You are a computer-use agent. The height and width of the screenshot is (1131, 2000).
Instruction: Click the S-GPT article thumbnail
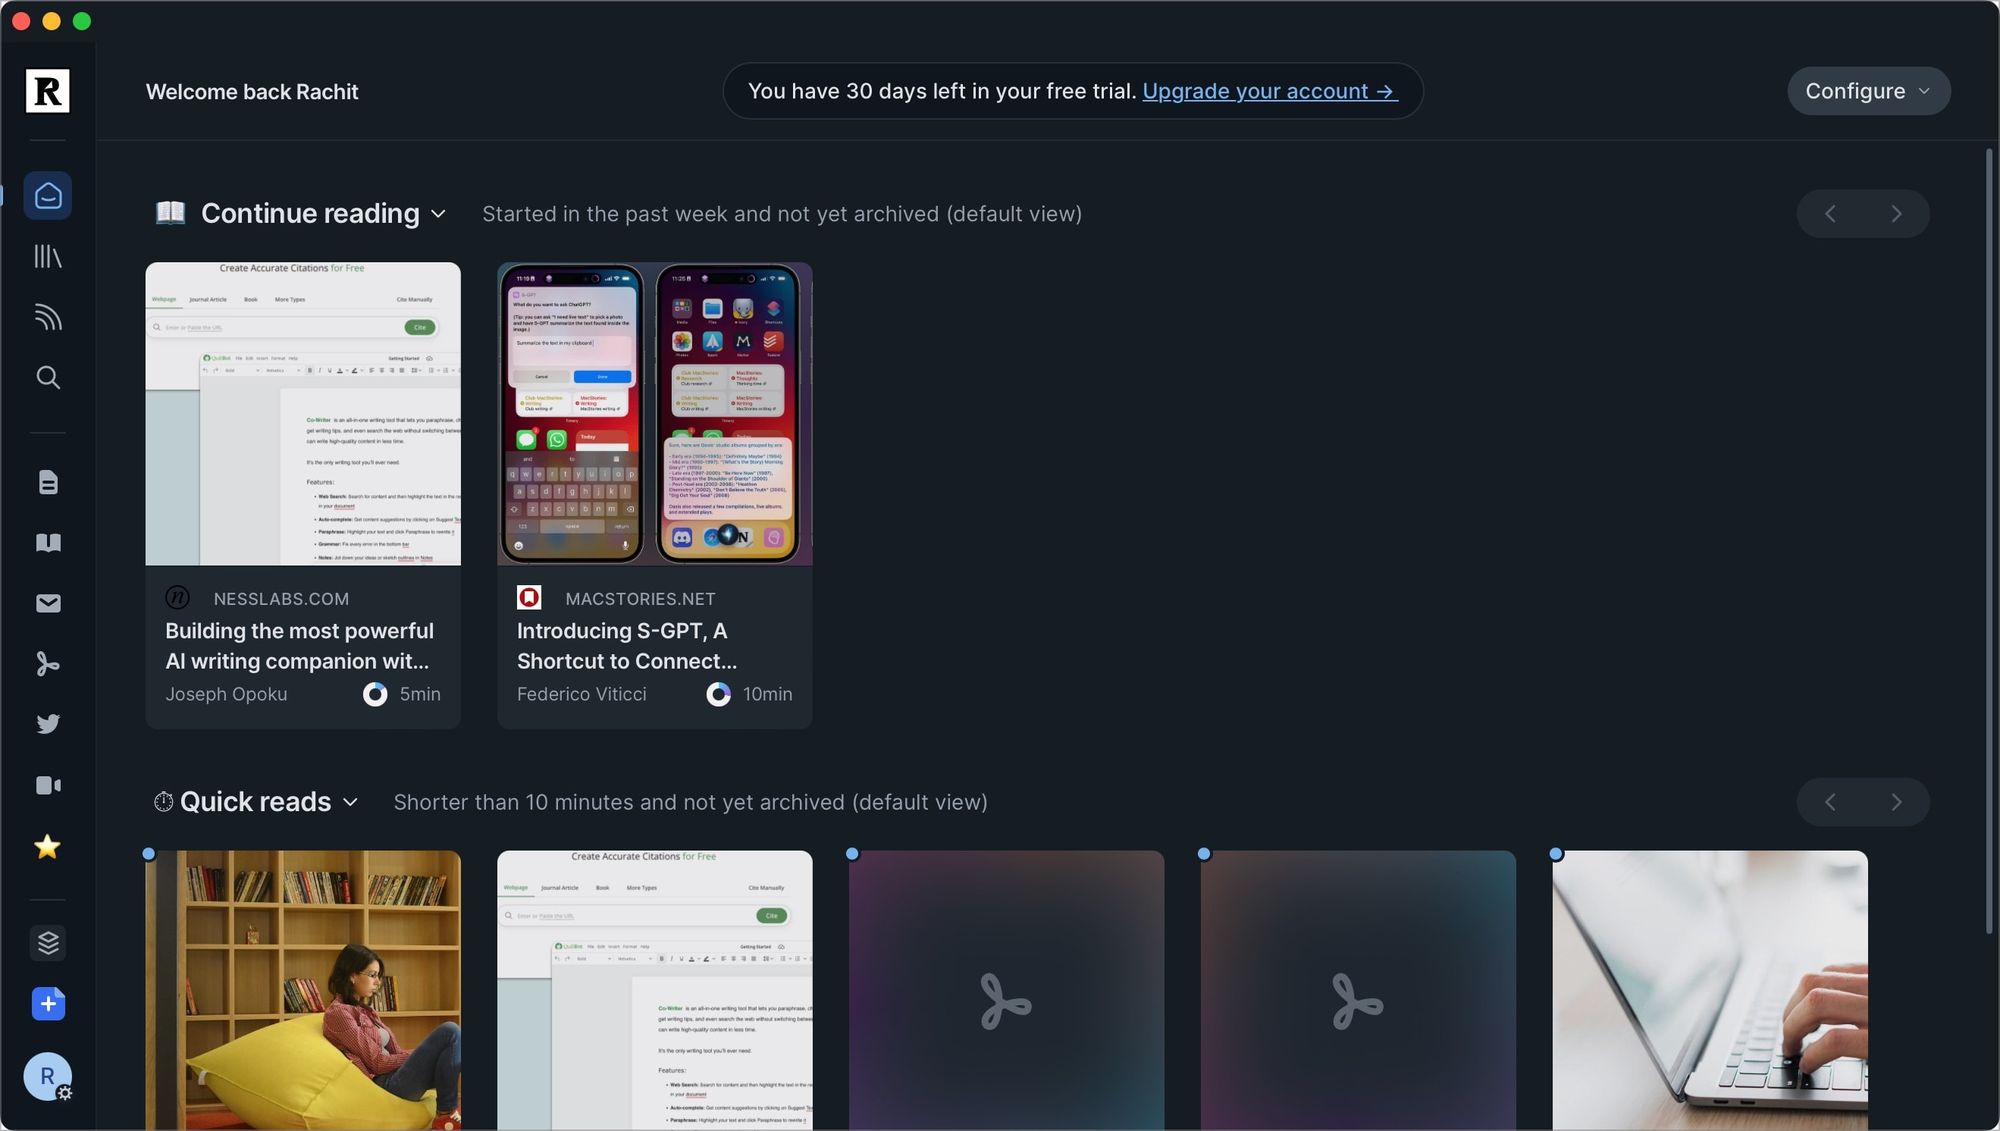(x=655, y=412)
